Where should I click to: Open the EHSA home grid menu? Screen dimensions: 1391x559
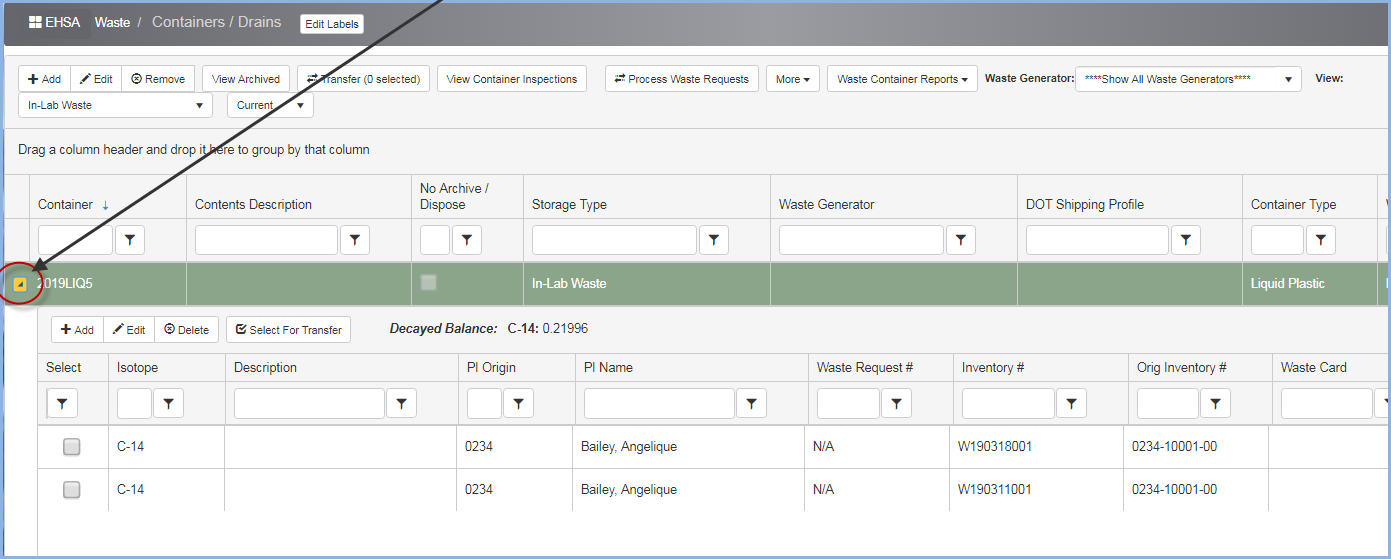pyautogui.click(x=55, y=22)
